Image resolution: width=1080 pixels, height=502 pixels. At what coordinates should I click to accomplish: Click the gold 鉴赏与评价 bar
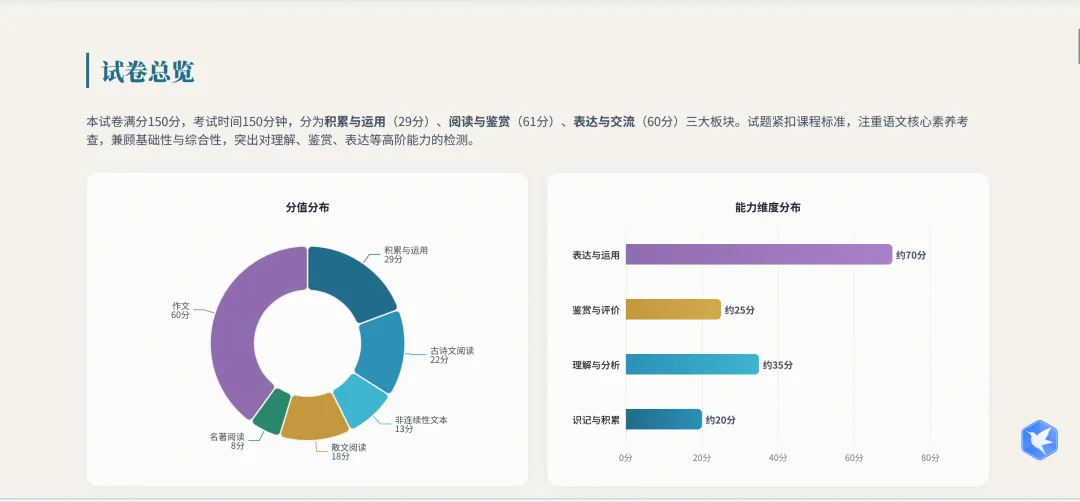click(673, 310)
